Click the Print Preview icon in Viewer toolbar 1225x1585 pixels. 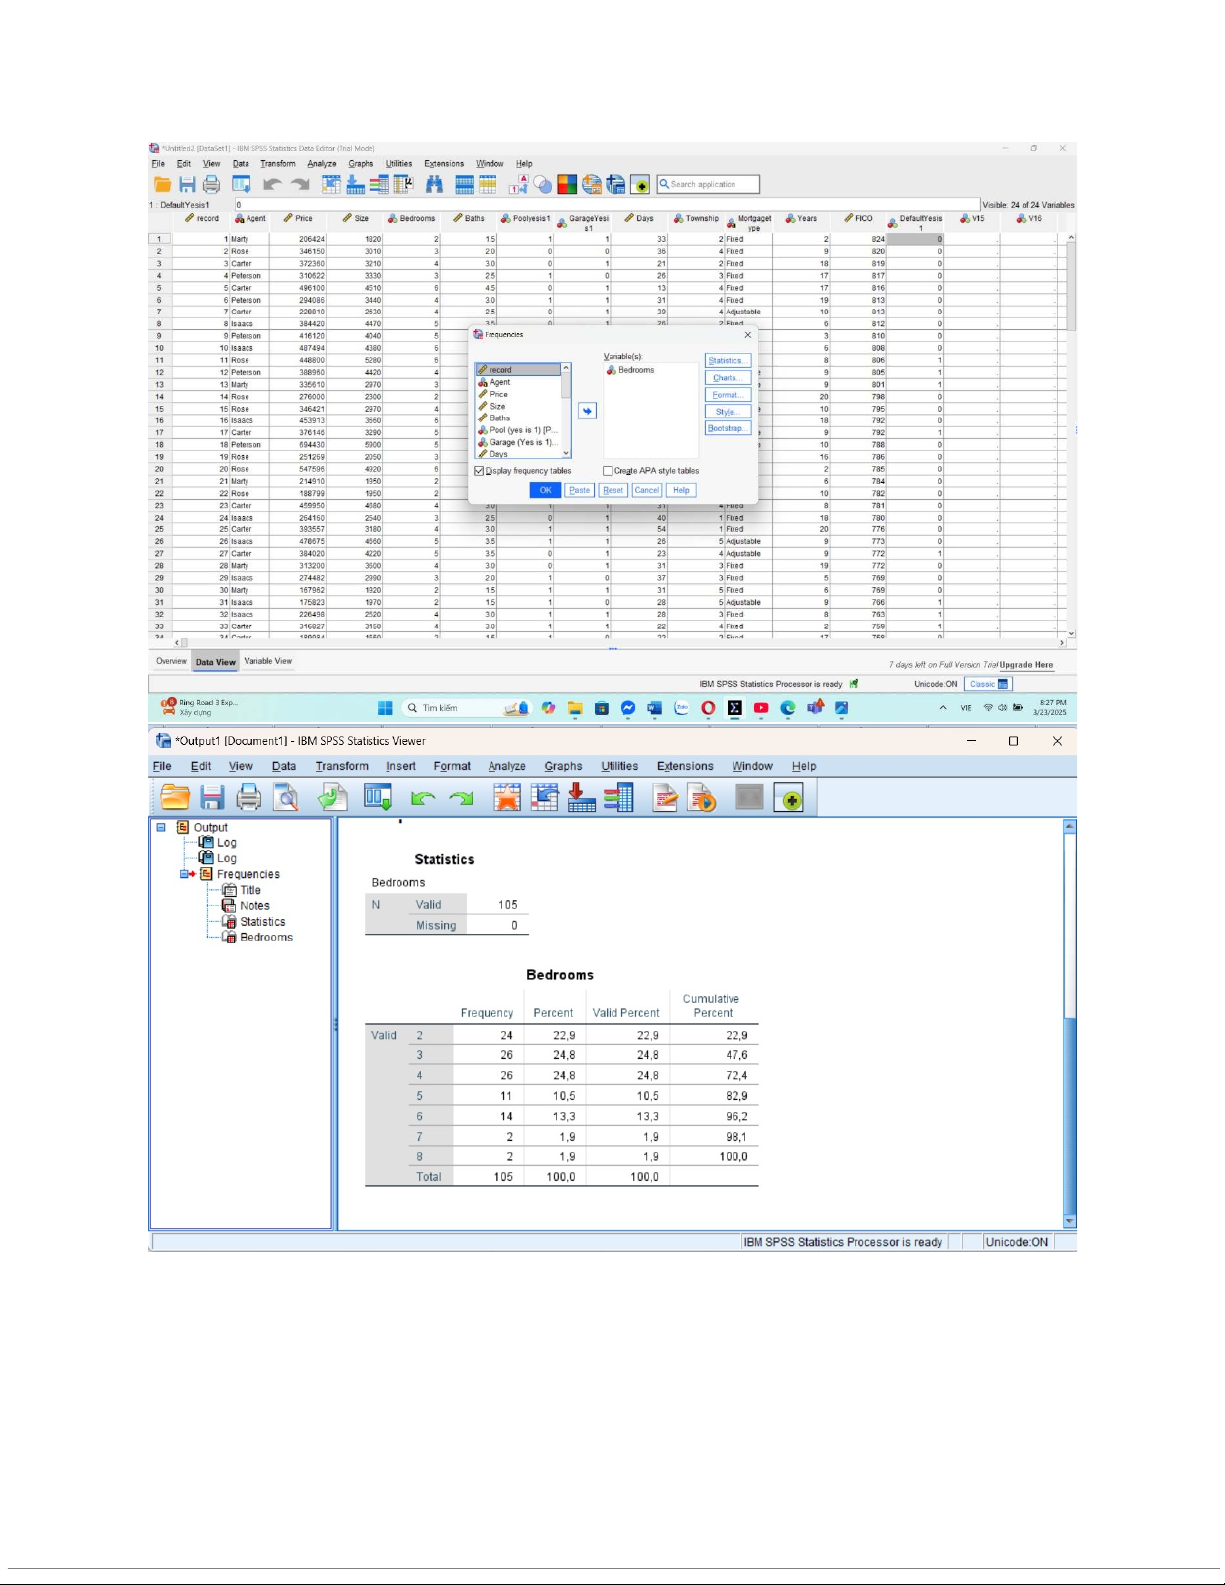pyautogui.click(x=287, y=798)
